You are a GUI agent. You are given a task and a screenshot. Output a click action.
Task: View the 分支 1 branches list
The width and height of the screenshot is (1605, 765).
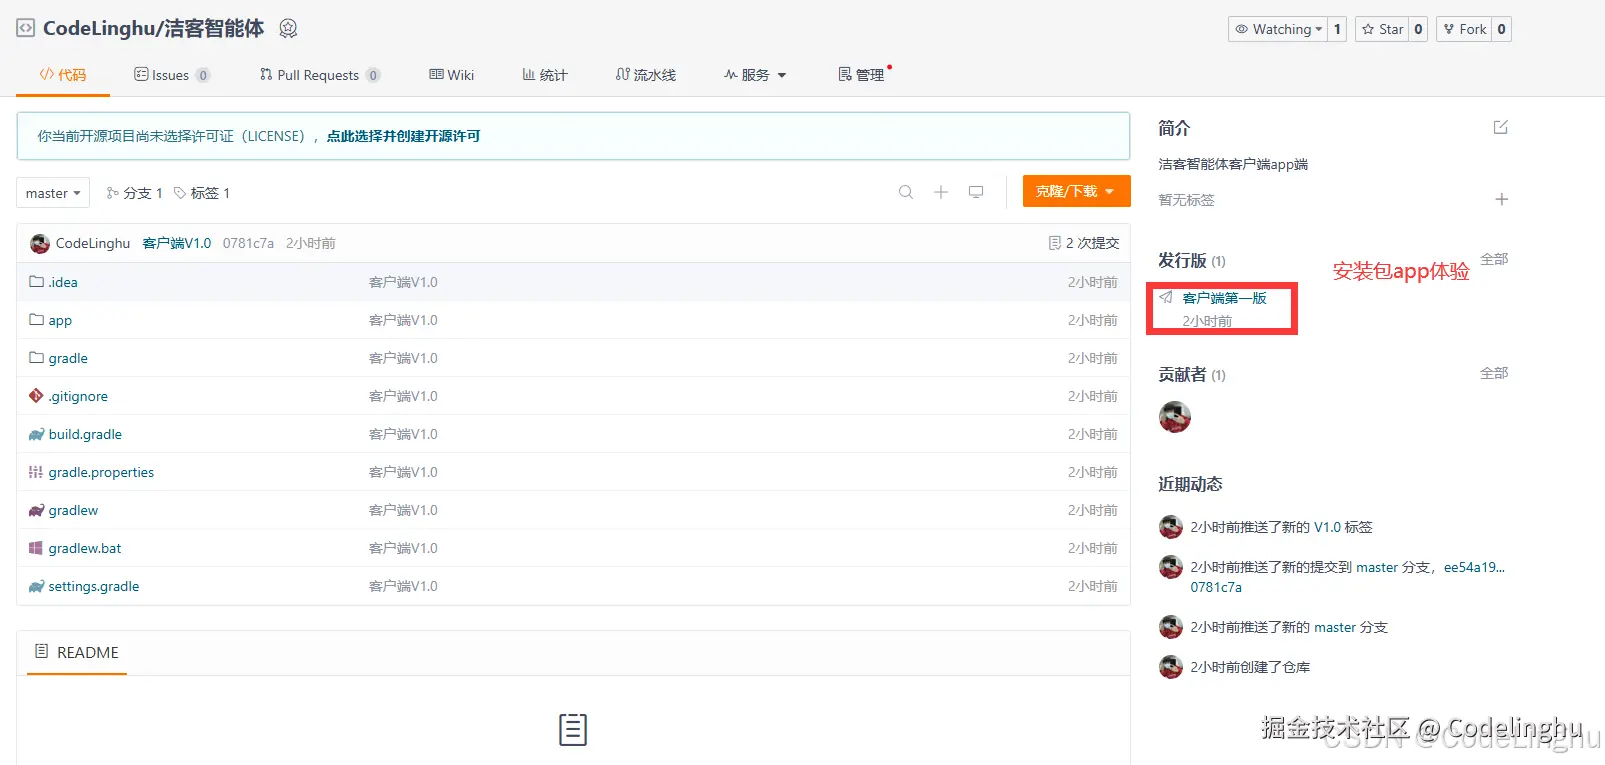pyautogui.click(x=134, y=193)
